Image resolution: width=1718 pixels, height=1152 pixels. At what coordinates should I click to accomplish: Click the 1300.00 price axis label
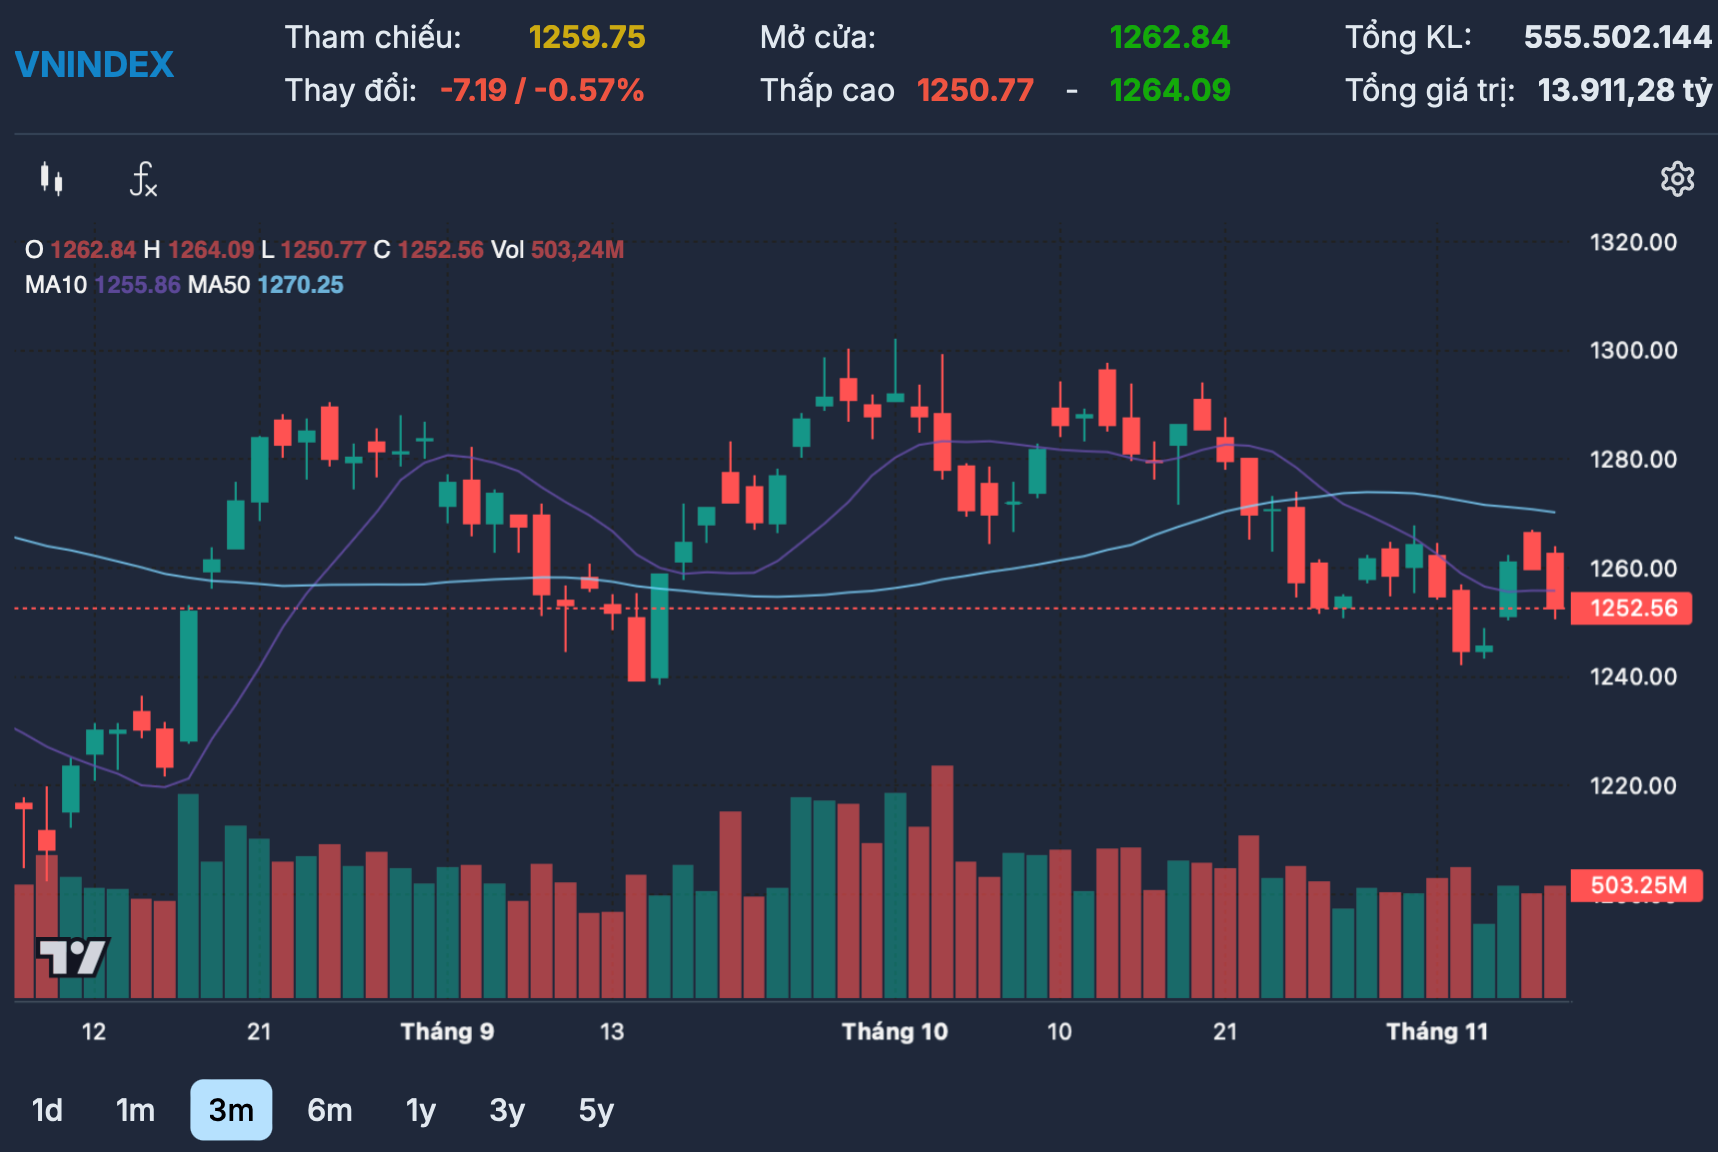click(x=1633, y=350)
